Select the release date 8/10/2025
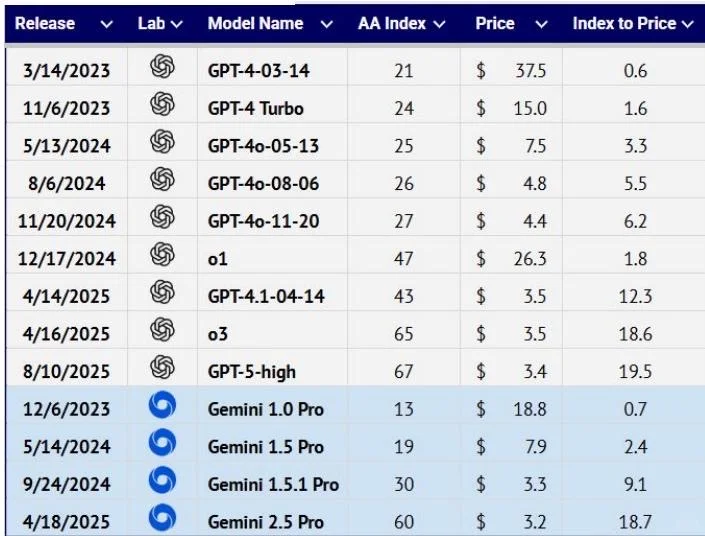The image size is (705, 536). tap(67, 372)
